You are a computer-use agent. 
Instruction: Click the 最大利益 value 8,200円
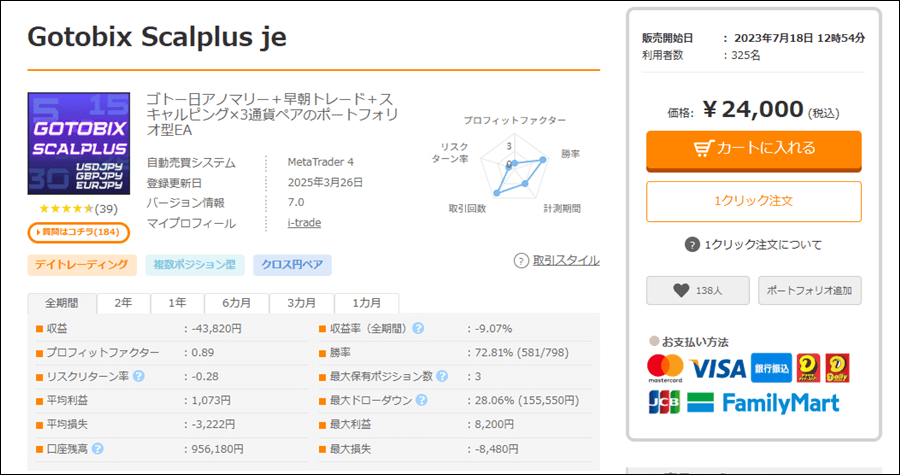click(494, 425)
